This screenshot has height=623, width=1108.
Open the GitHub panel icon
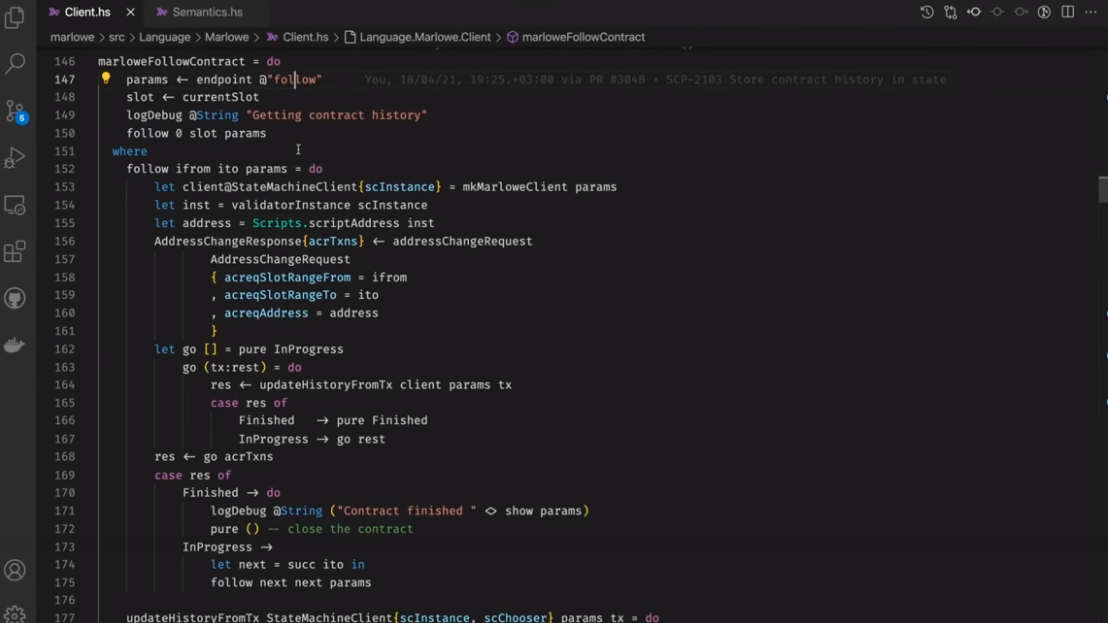15,298
